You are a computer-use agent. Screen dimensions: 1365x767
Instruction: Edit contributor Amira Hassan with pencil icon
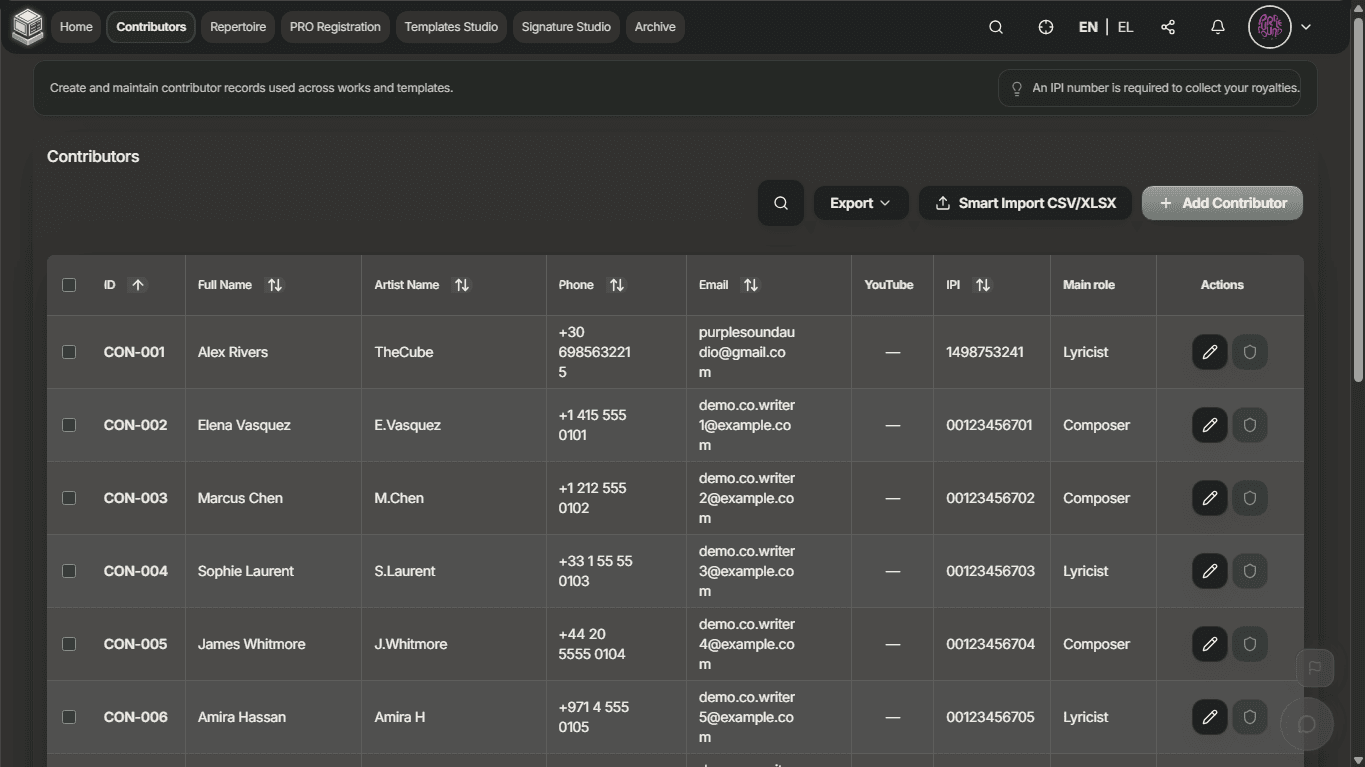tap(1210, 717)
